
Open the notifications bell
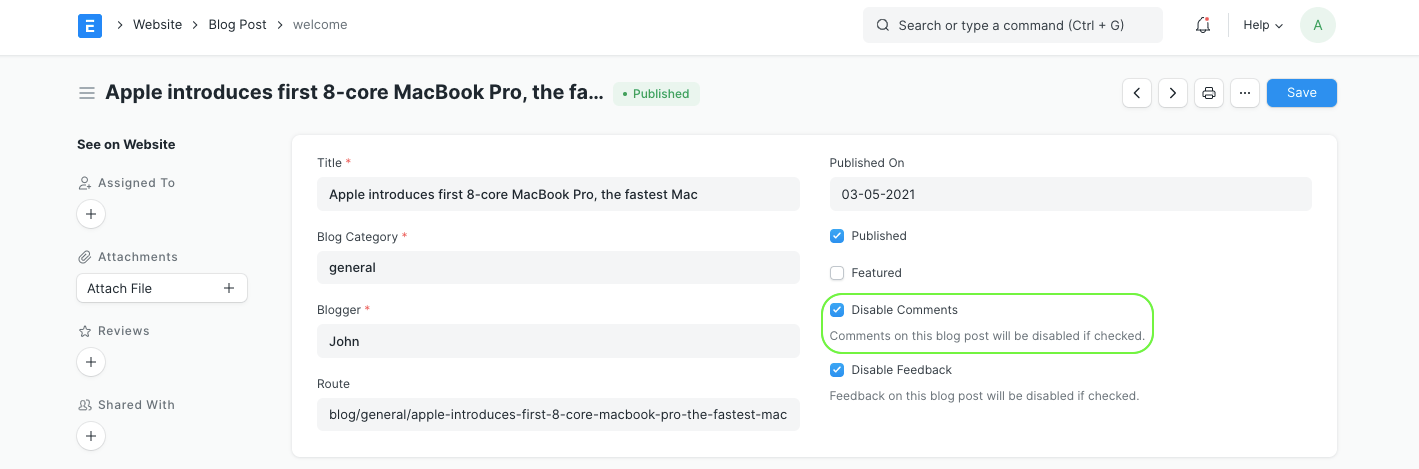(x=1203, y=25)
